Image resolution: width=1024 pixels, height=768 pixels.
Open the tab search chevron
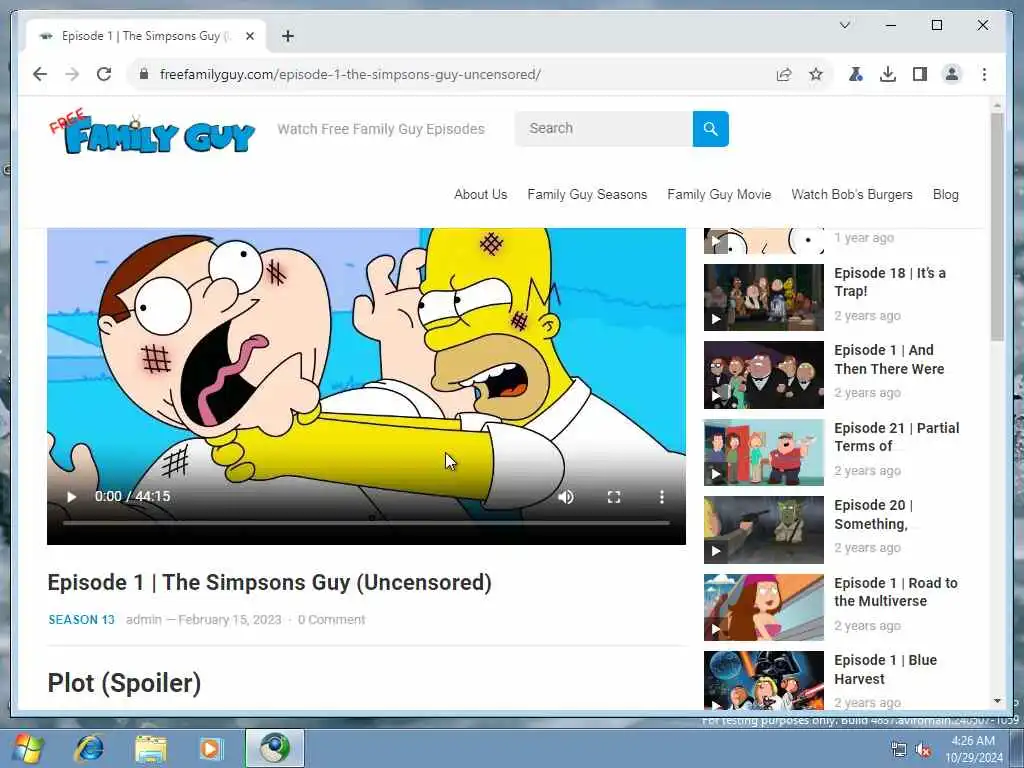pos(844,25)
